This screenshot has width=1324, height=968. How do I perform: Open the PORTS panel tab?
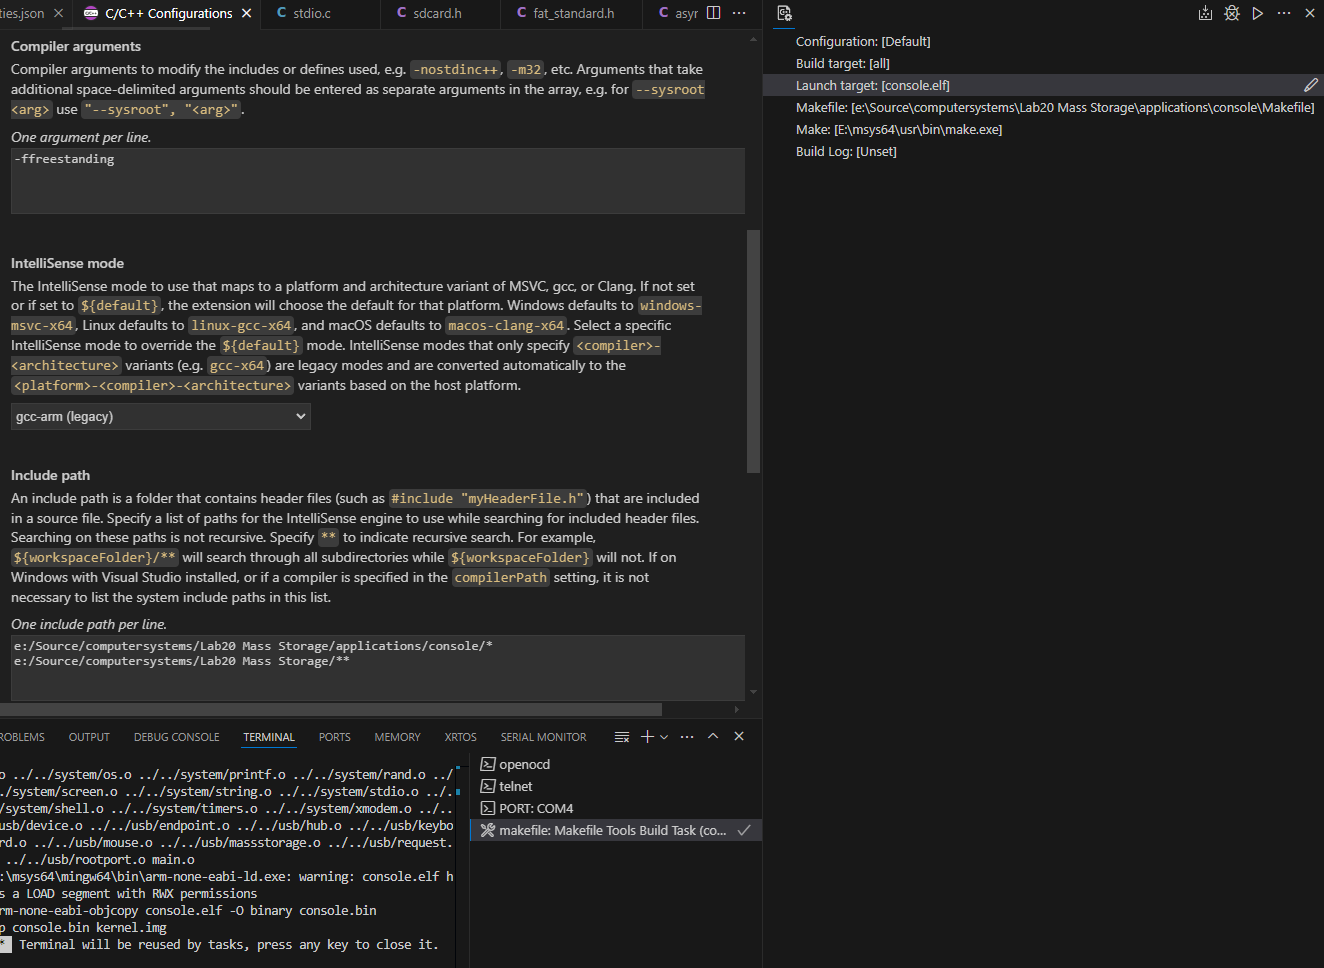pos(335,737)
